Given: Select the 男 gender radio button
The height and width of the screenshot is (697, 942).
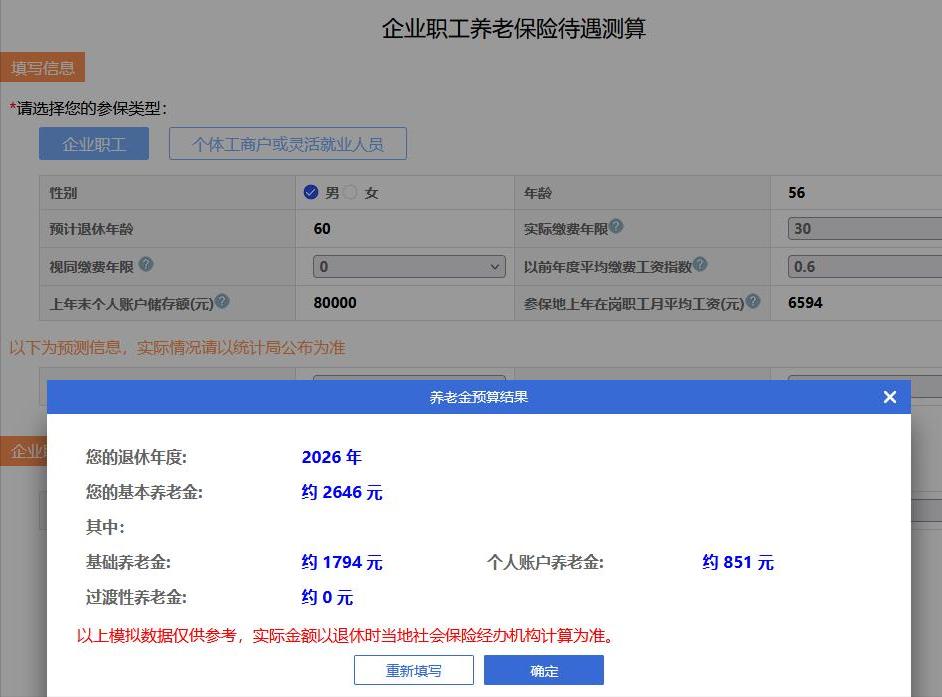Looking at the screenshot, I should click(x=310, y=191).
